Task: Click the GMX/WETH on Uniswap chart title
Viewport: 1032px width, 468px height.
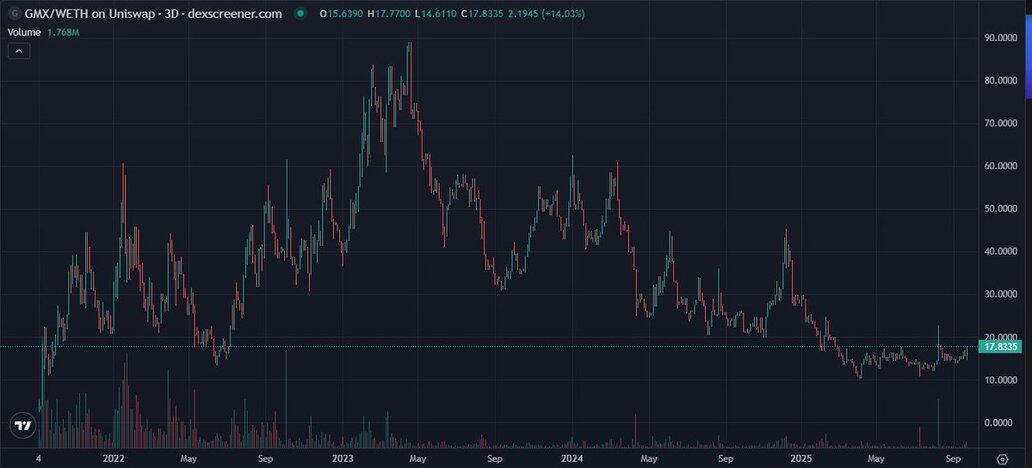Action: (153, 13)
